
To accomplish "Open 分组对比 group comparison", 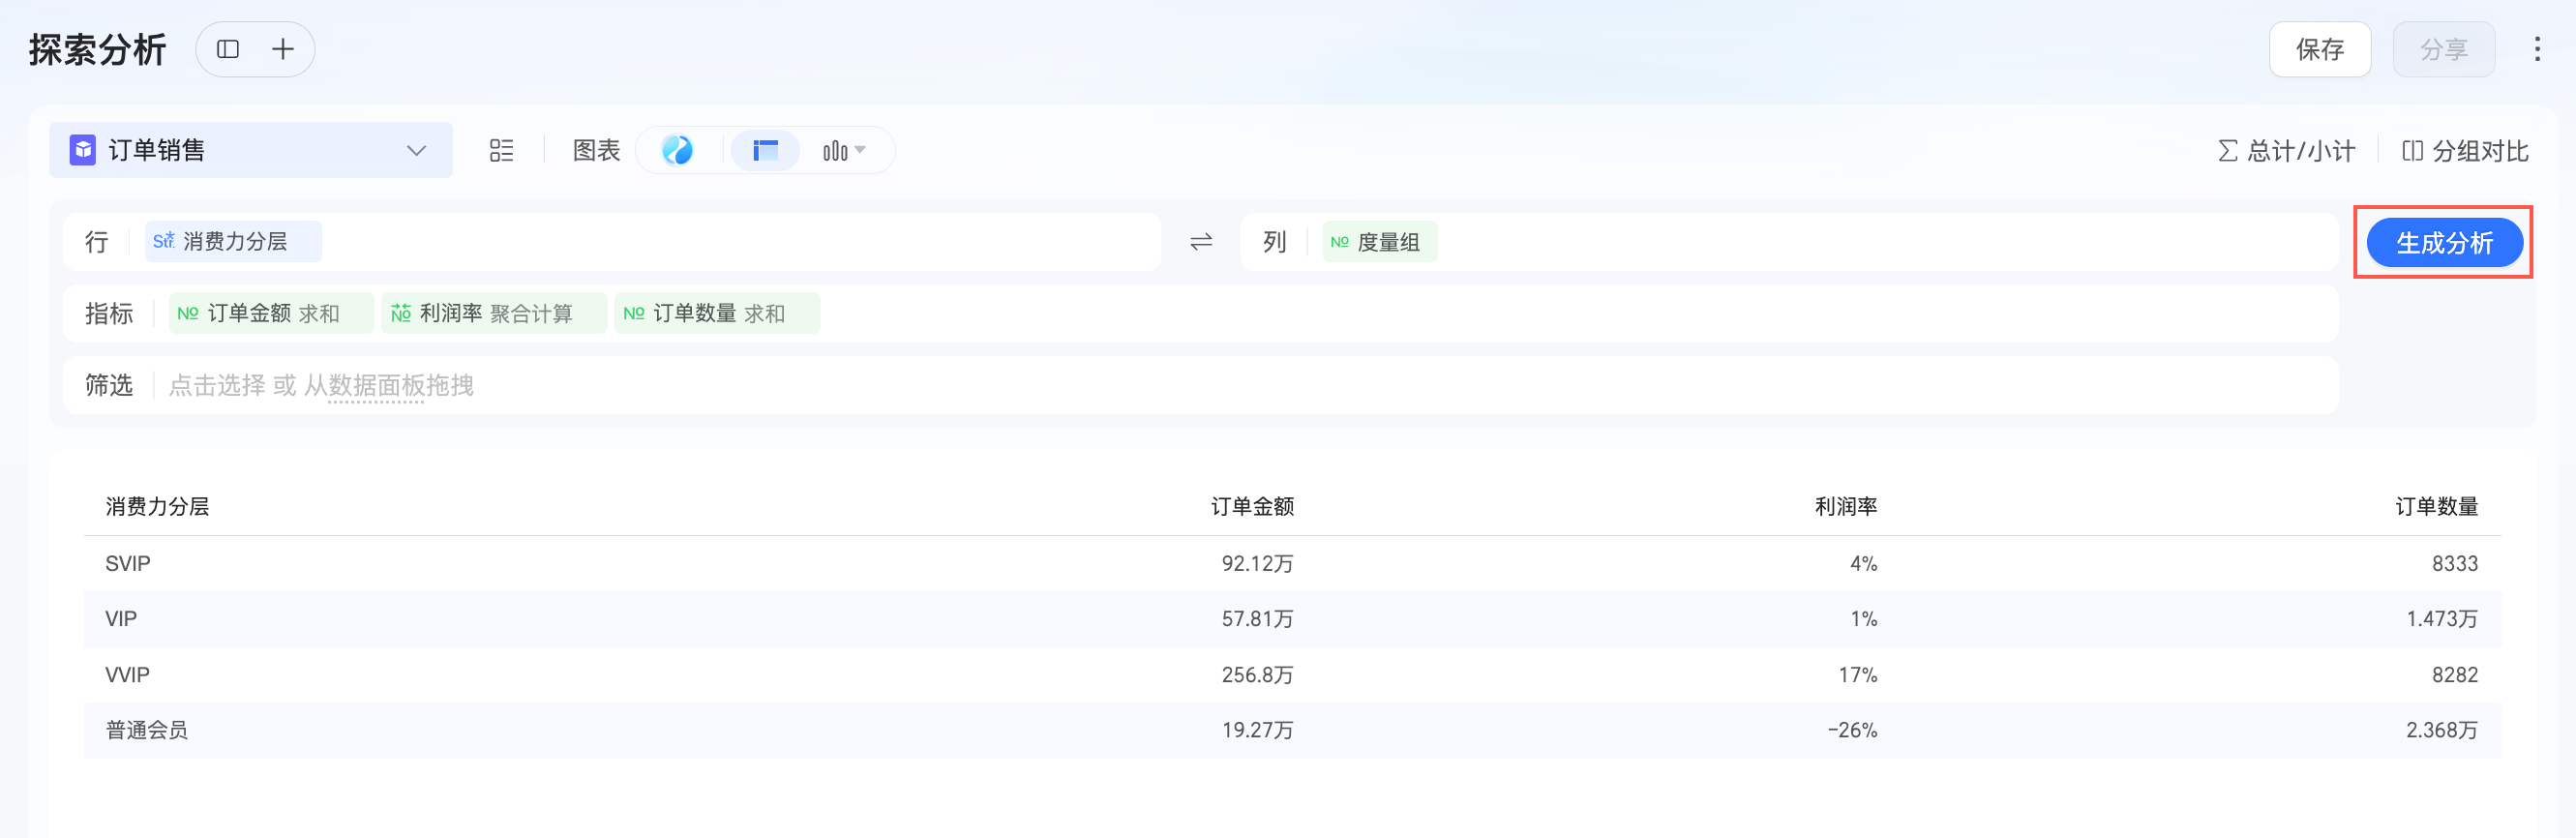I will coord(2465,151).
